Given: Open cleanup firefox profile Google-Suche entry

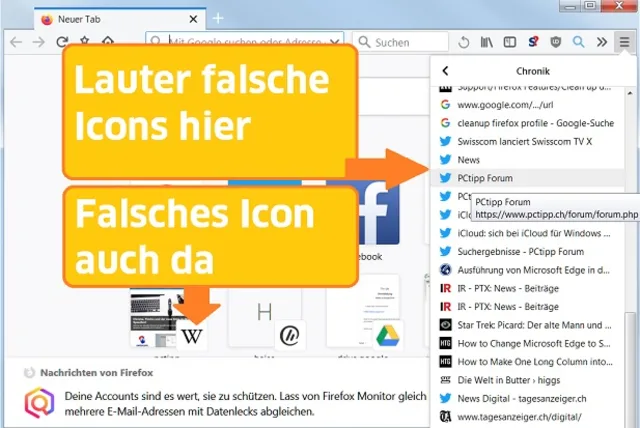Looking at the screenshot, I should (527, 123).
